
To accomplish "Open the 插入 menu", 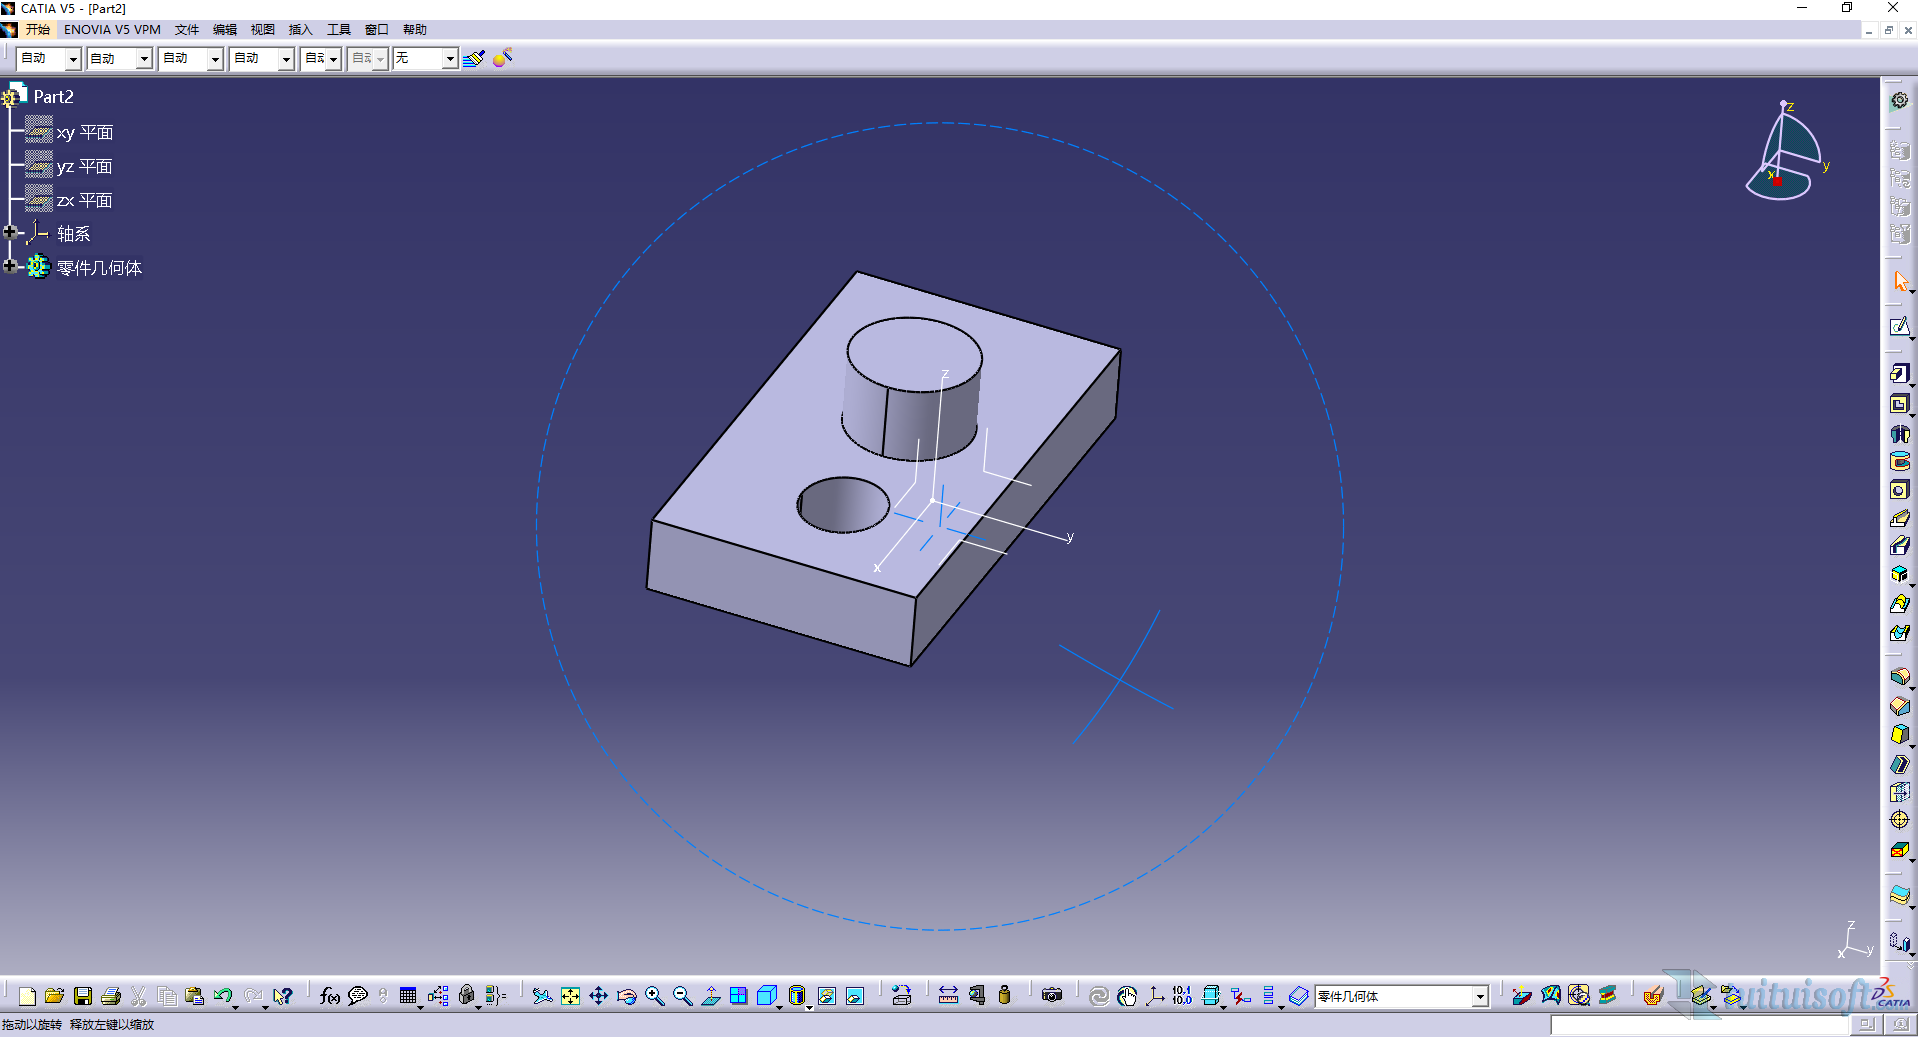I will 300,30.
